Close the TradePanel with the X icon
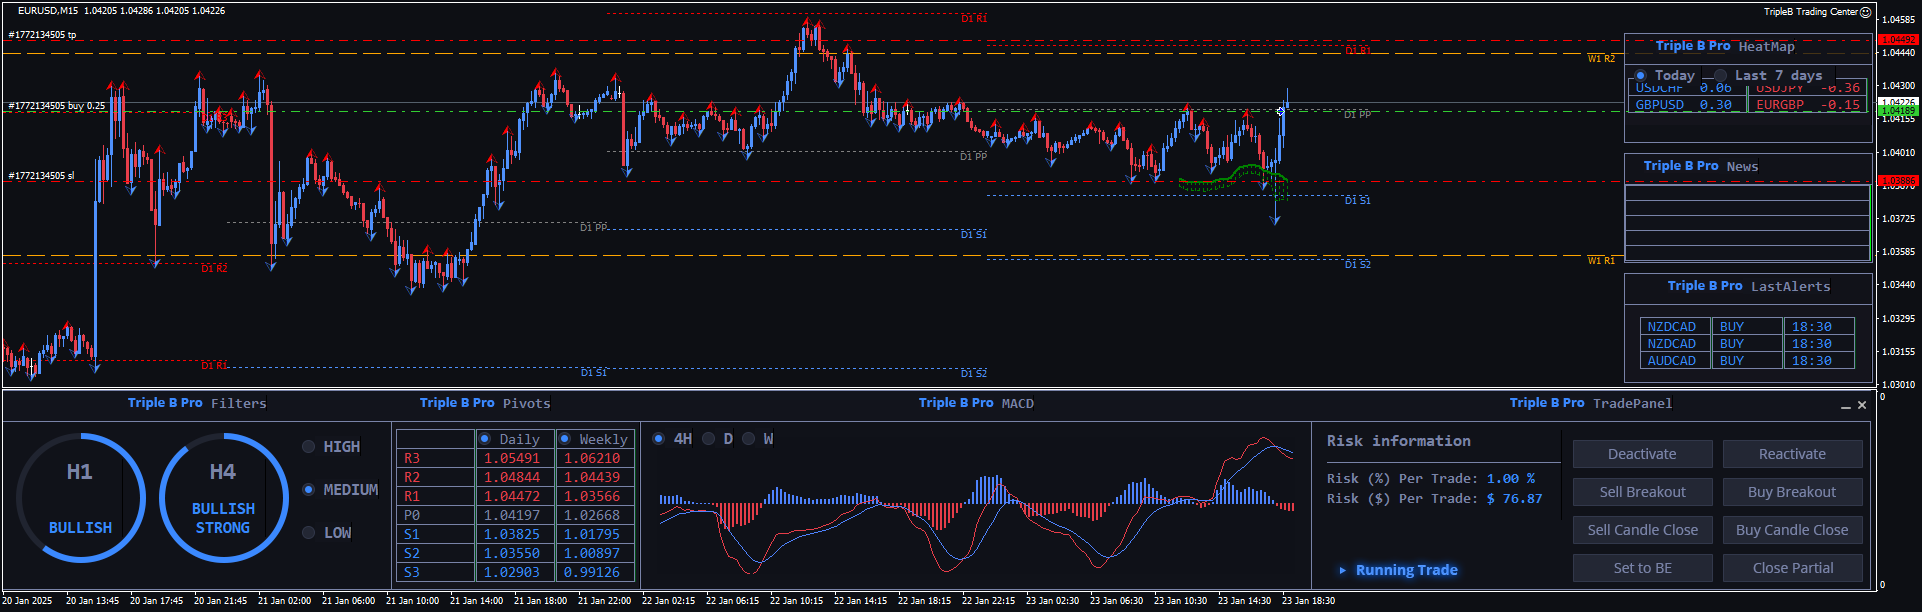 (1861, 405)
